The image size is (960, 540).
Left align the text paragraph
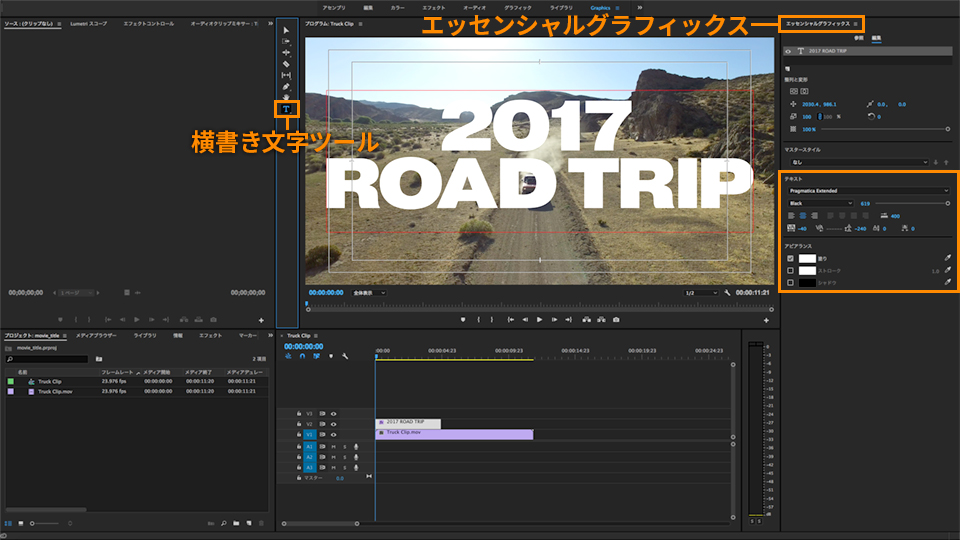tap(791, 216)
